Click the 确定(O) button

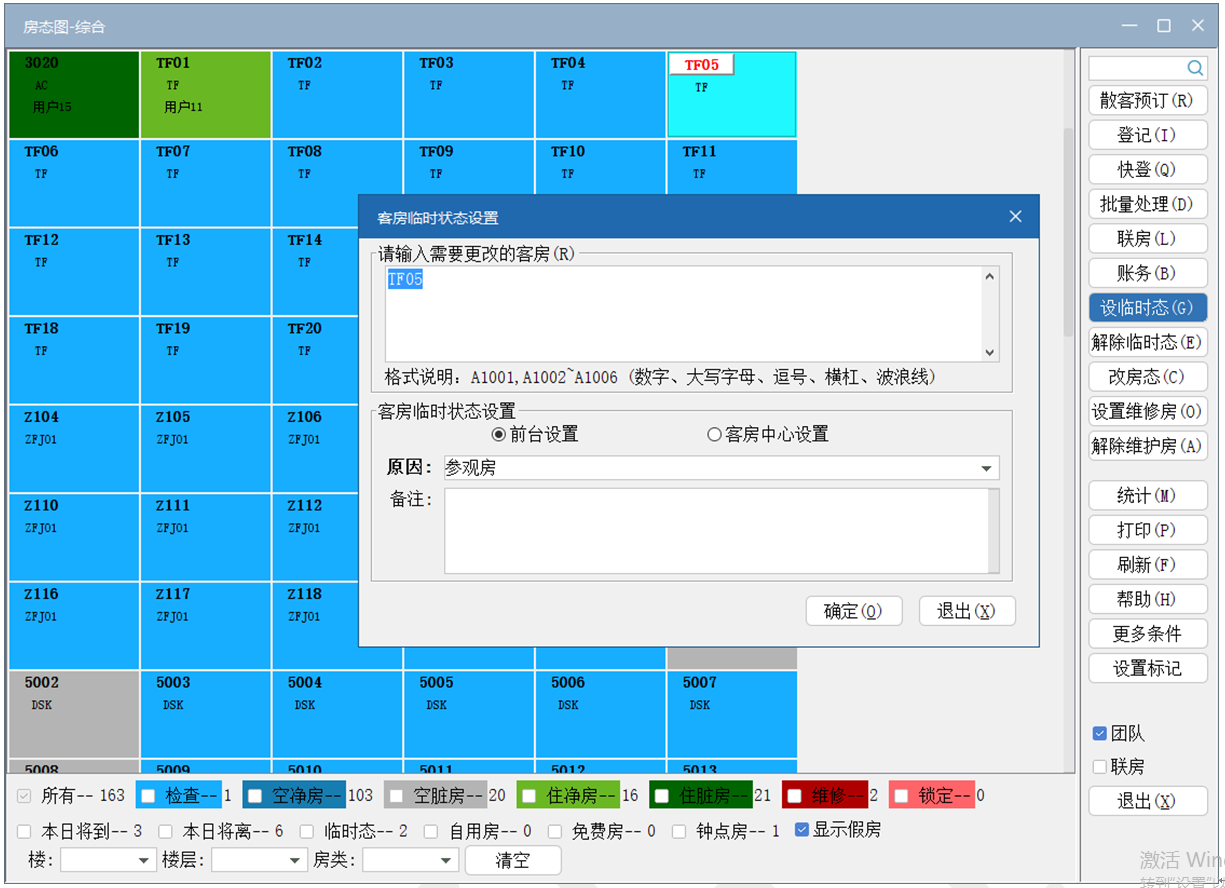coord(853,611)
